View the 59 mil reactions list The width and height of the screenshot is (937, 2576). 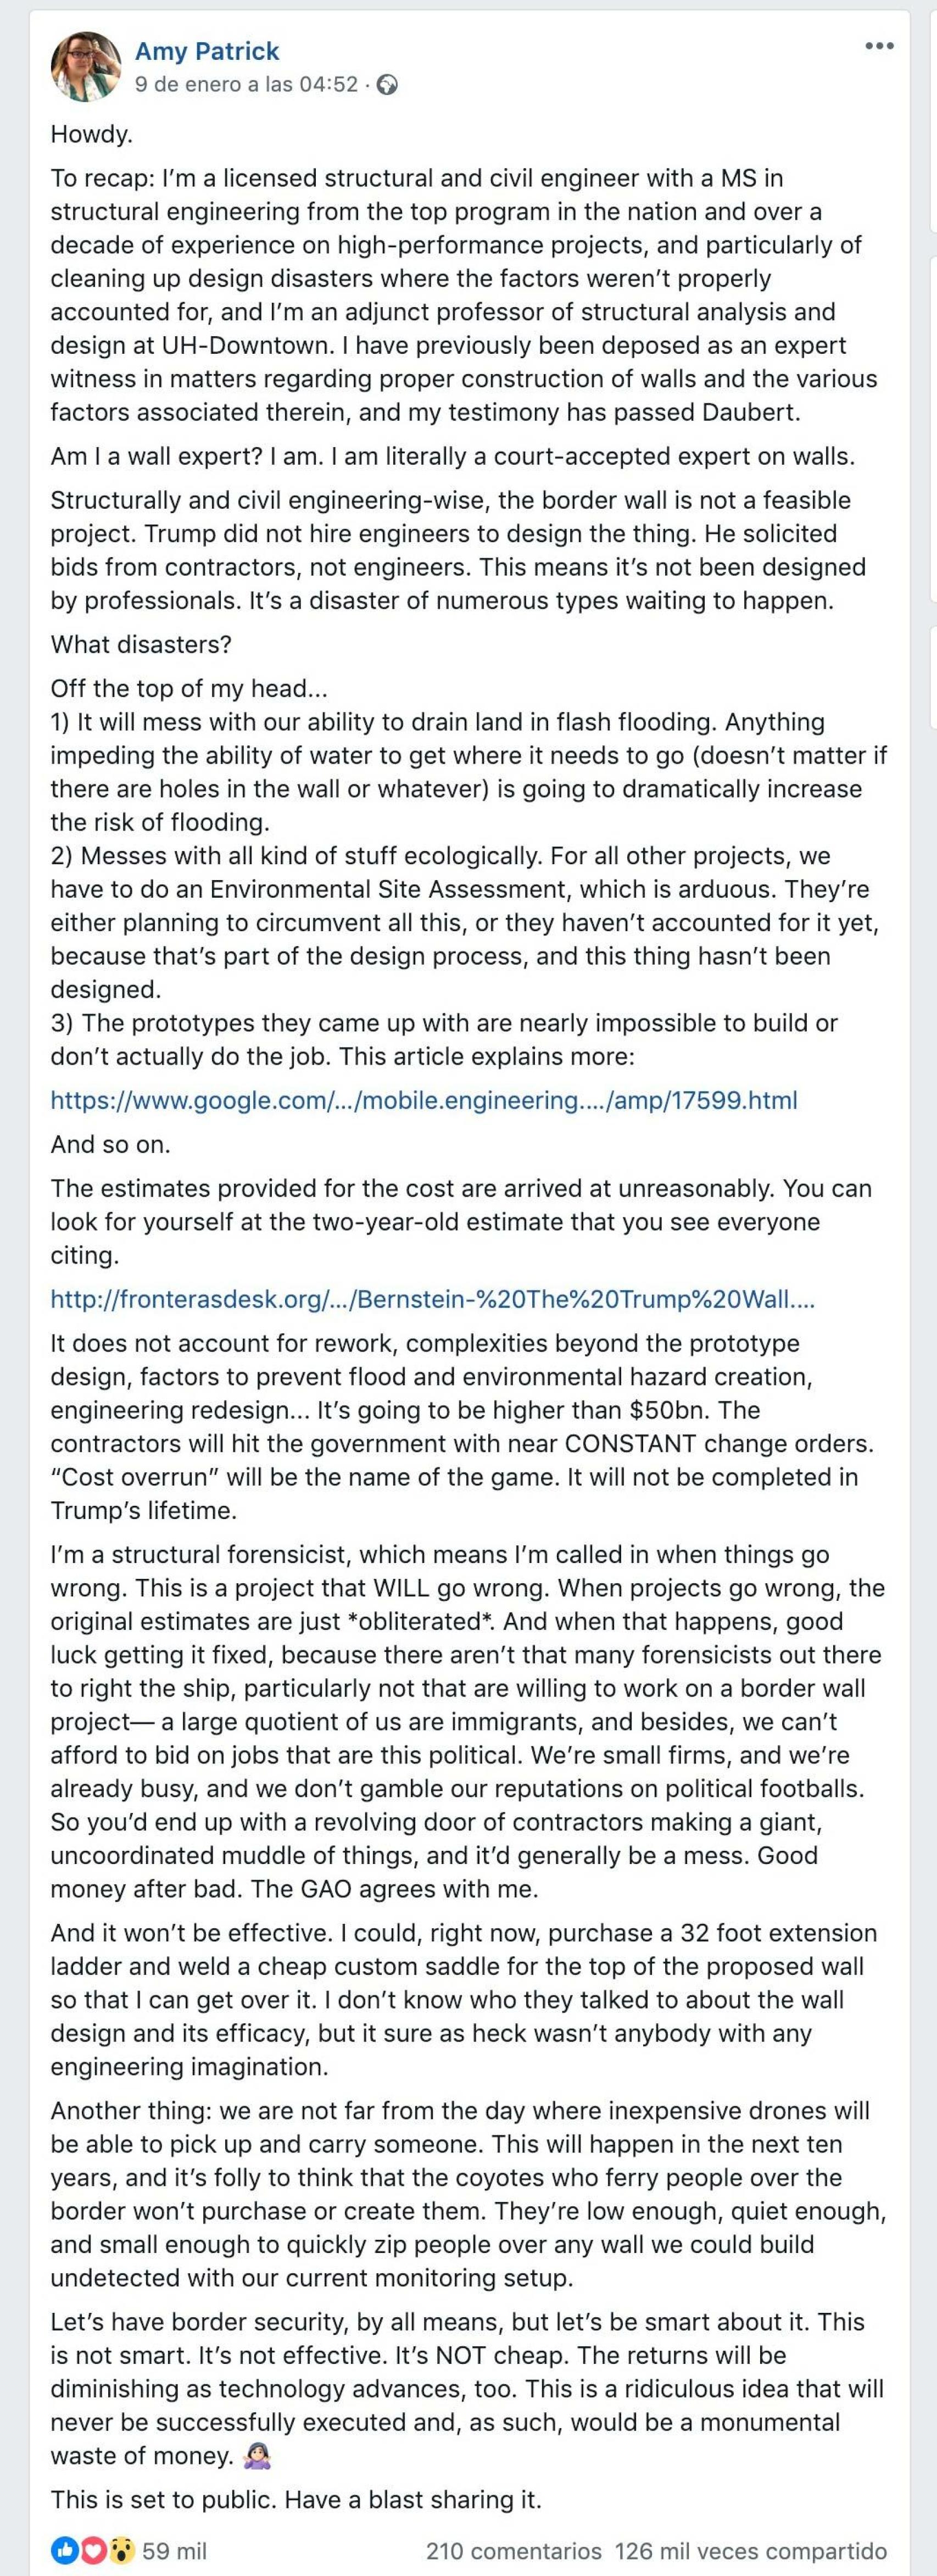[x=174, y=2551]
